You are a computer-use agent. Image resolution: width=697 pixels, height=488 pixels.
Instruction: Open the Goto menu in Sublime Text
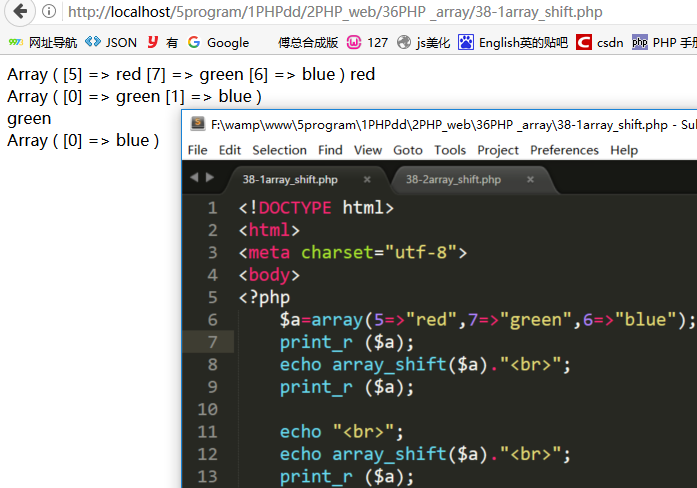tap(408, 150)
